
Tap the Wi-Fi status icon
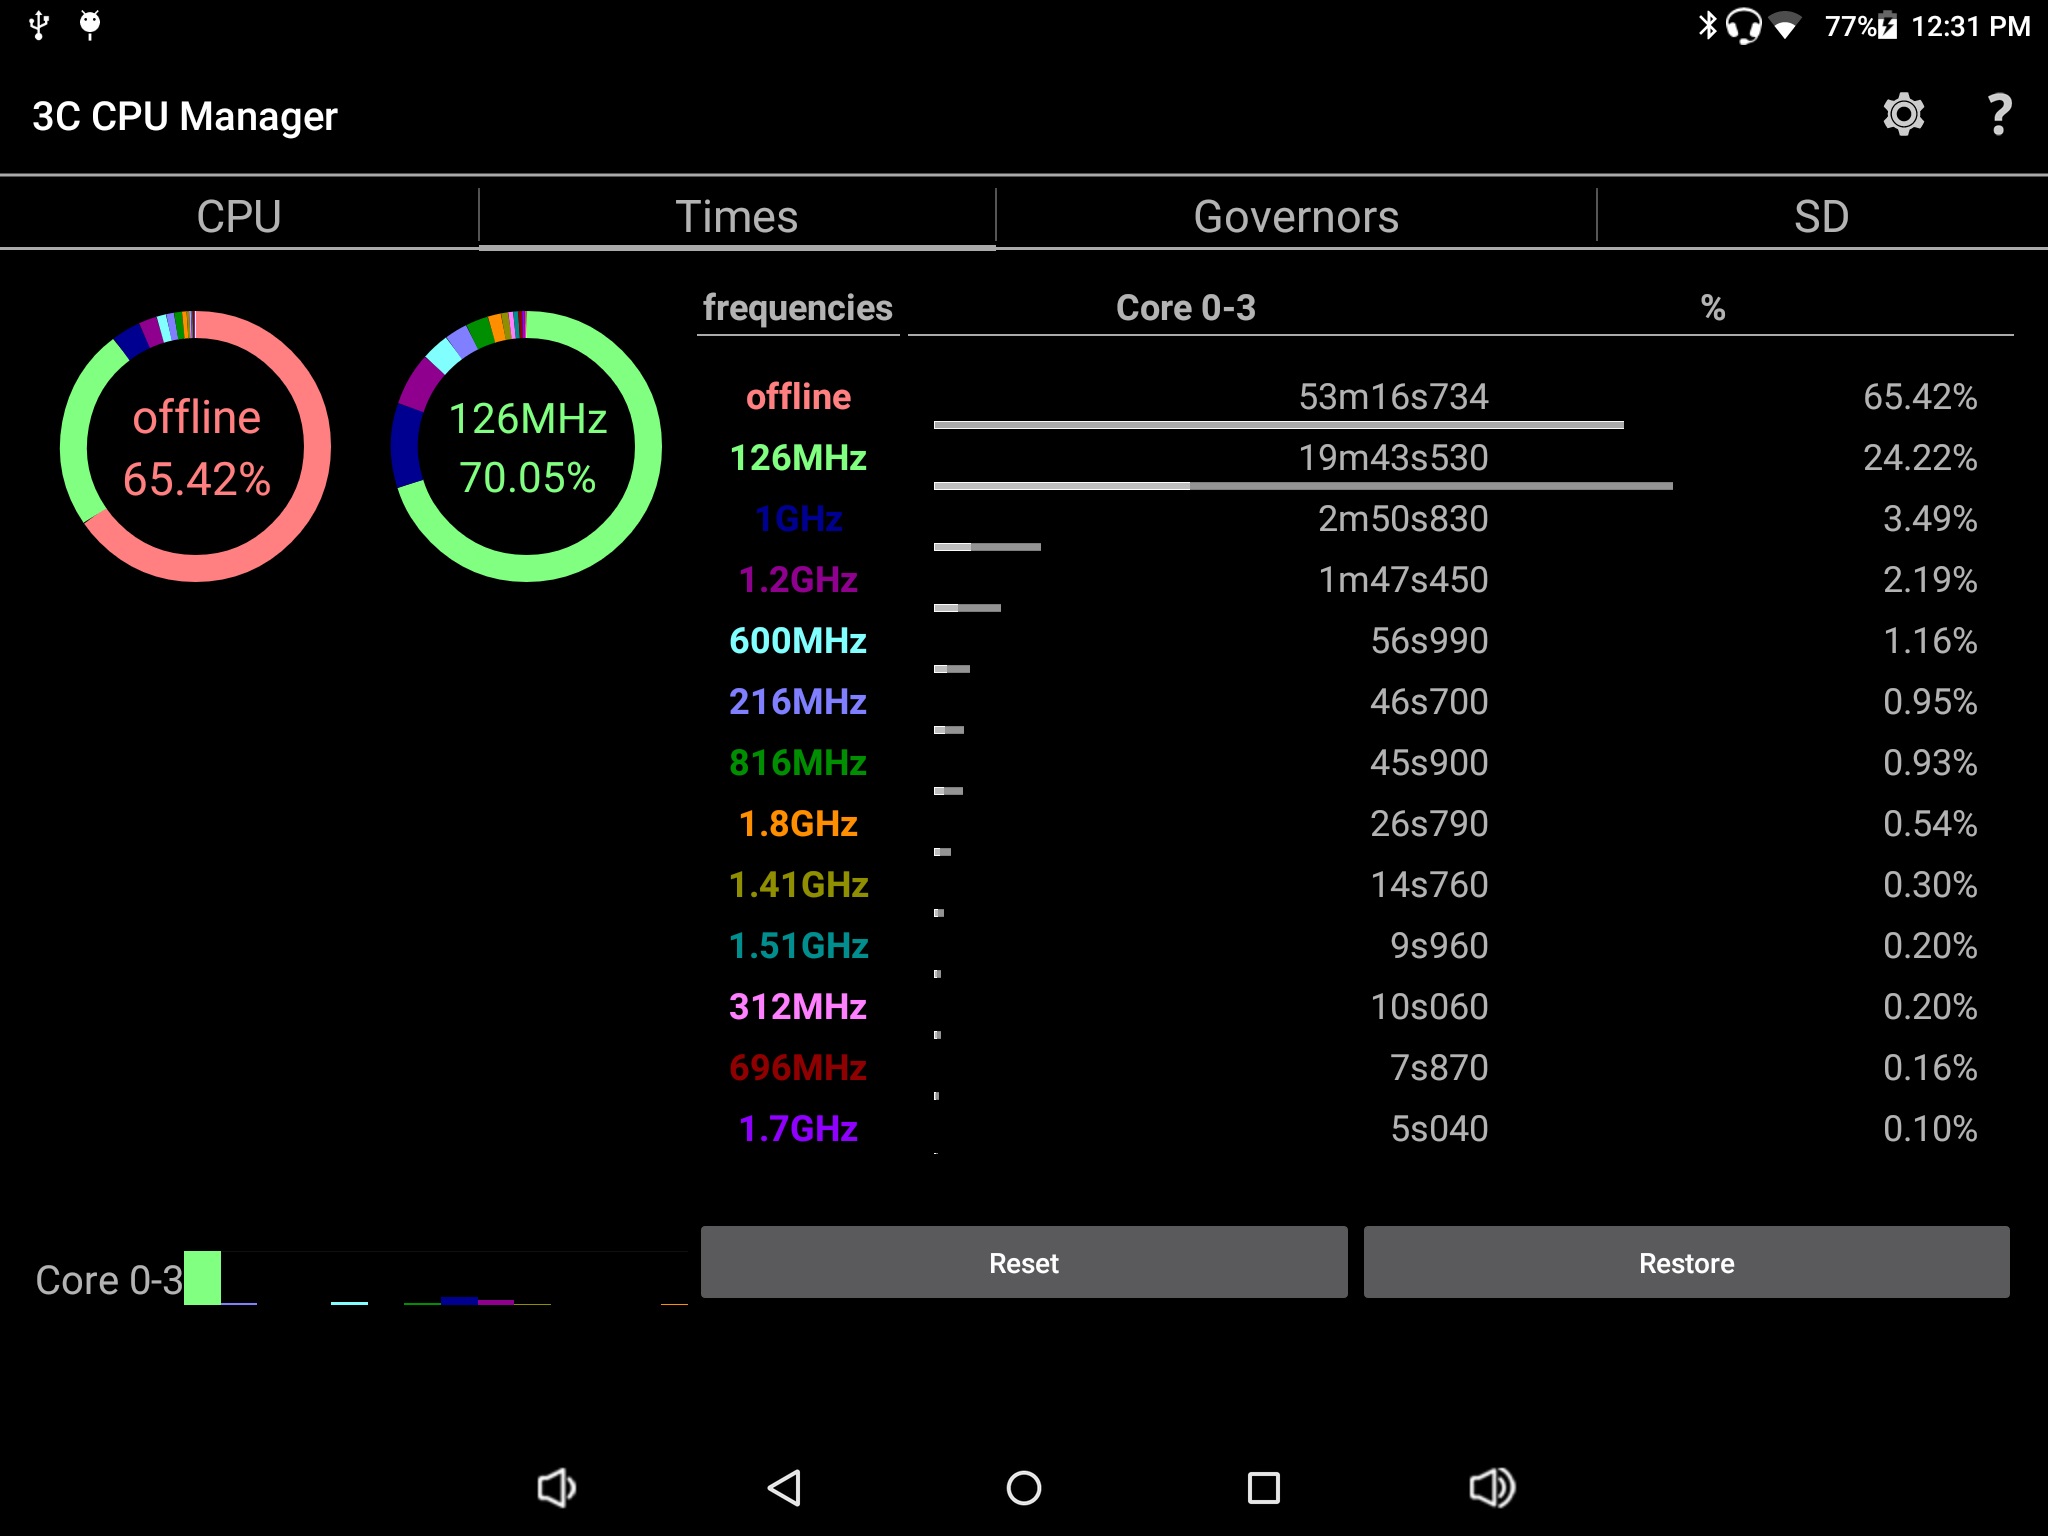click(1785, 26)
